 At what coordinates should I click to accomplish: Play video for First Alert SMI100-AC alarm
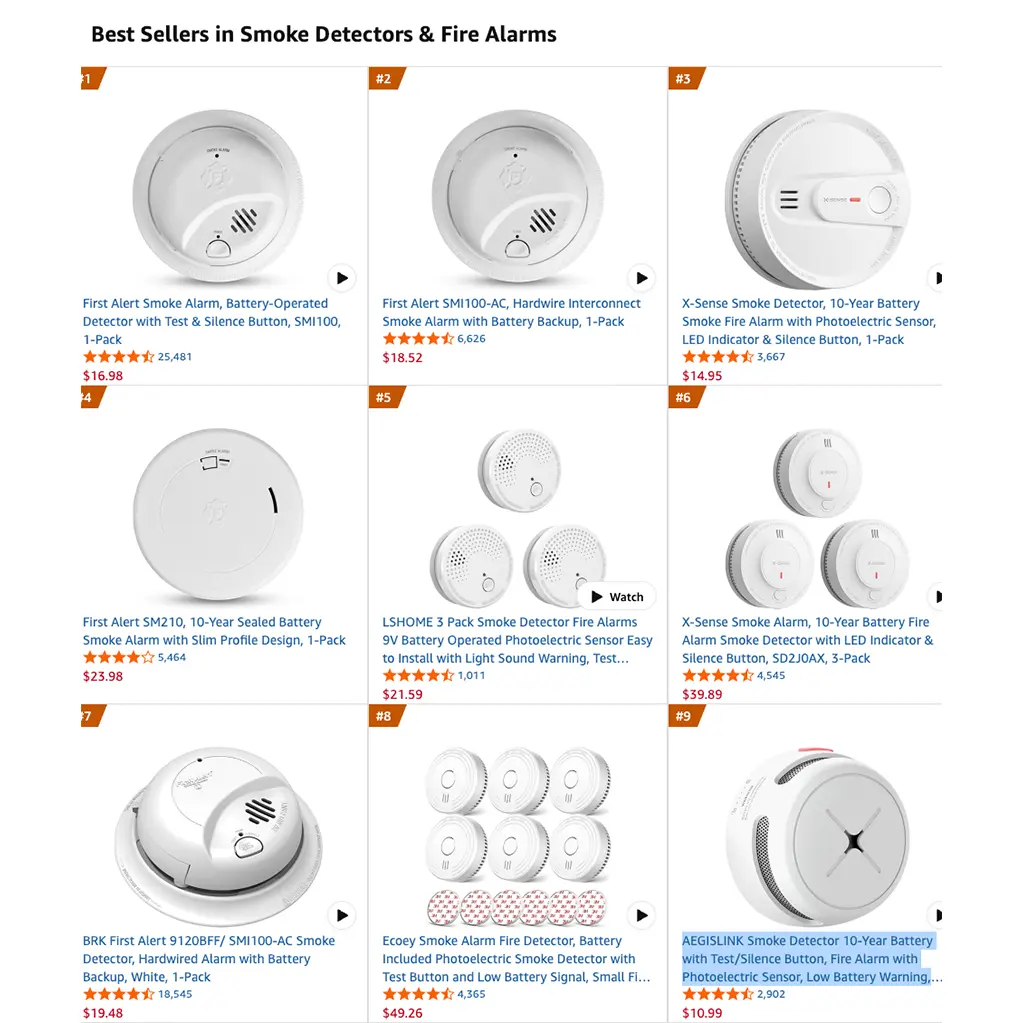point(641,278)
